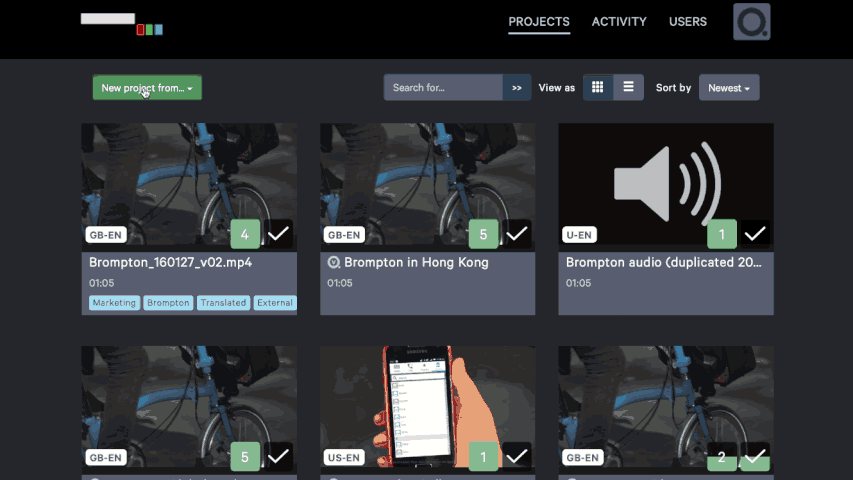Click U-EN language label on audio card
This screenshot has height=480, width=853.
tap(579, 235)
